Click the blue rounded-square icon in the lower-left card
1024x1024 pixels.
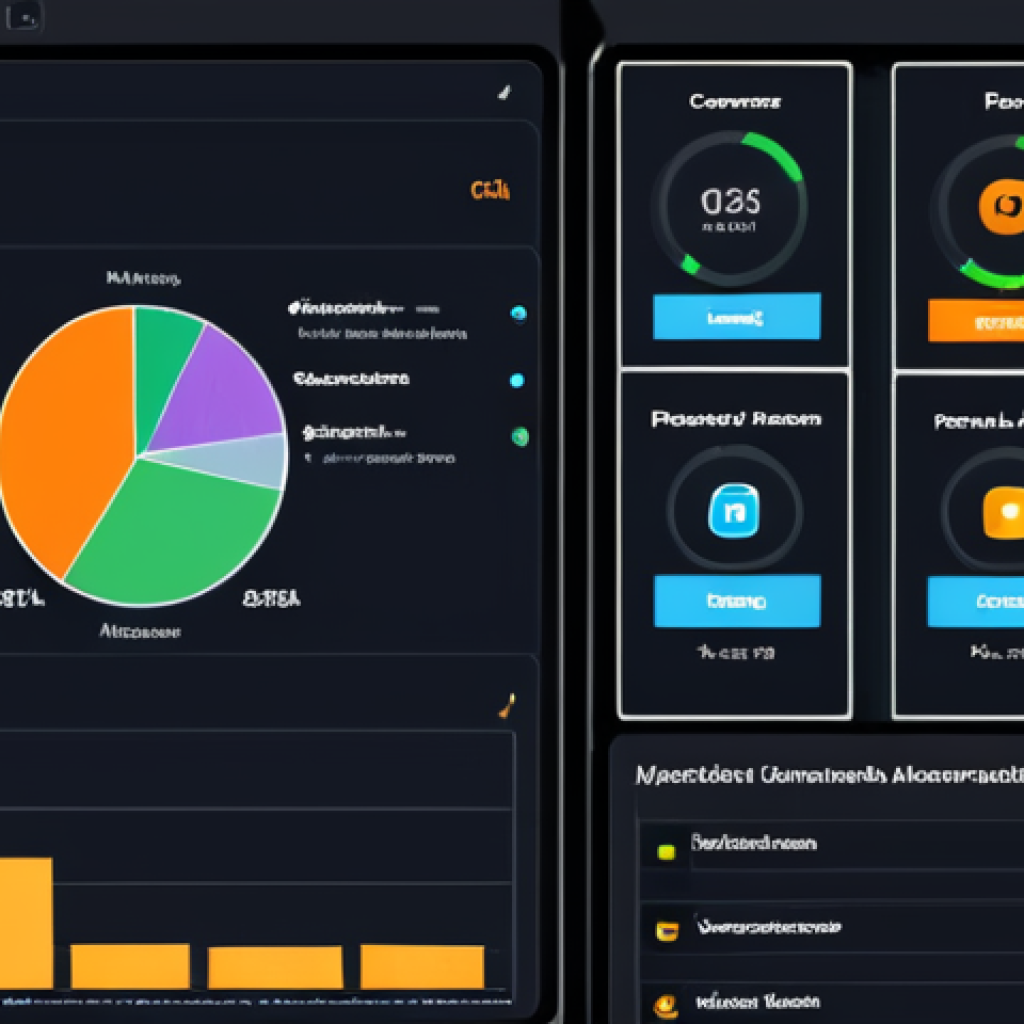pos(733,511)
